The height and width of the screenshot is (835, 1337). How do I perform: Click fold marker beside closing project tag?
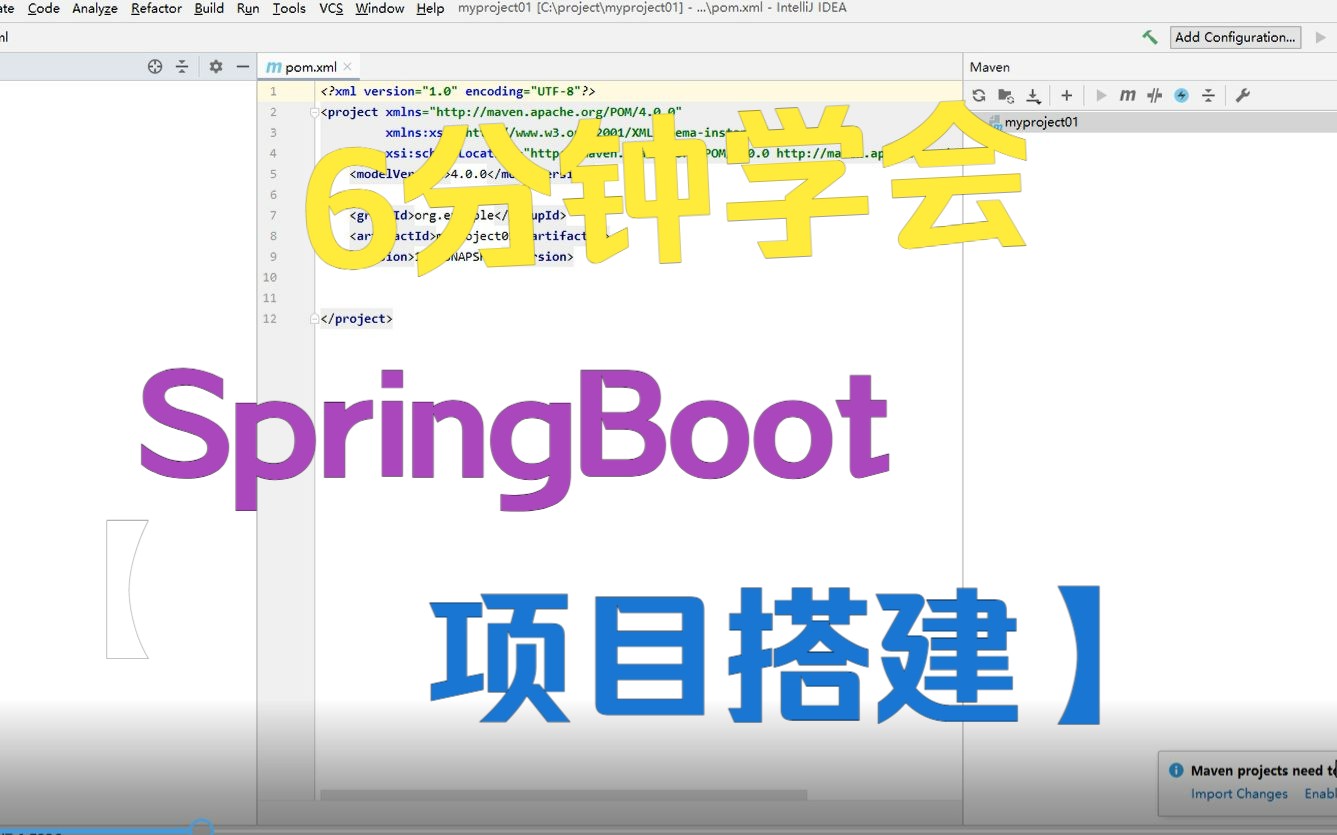tap(314, 319)
